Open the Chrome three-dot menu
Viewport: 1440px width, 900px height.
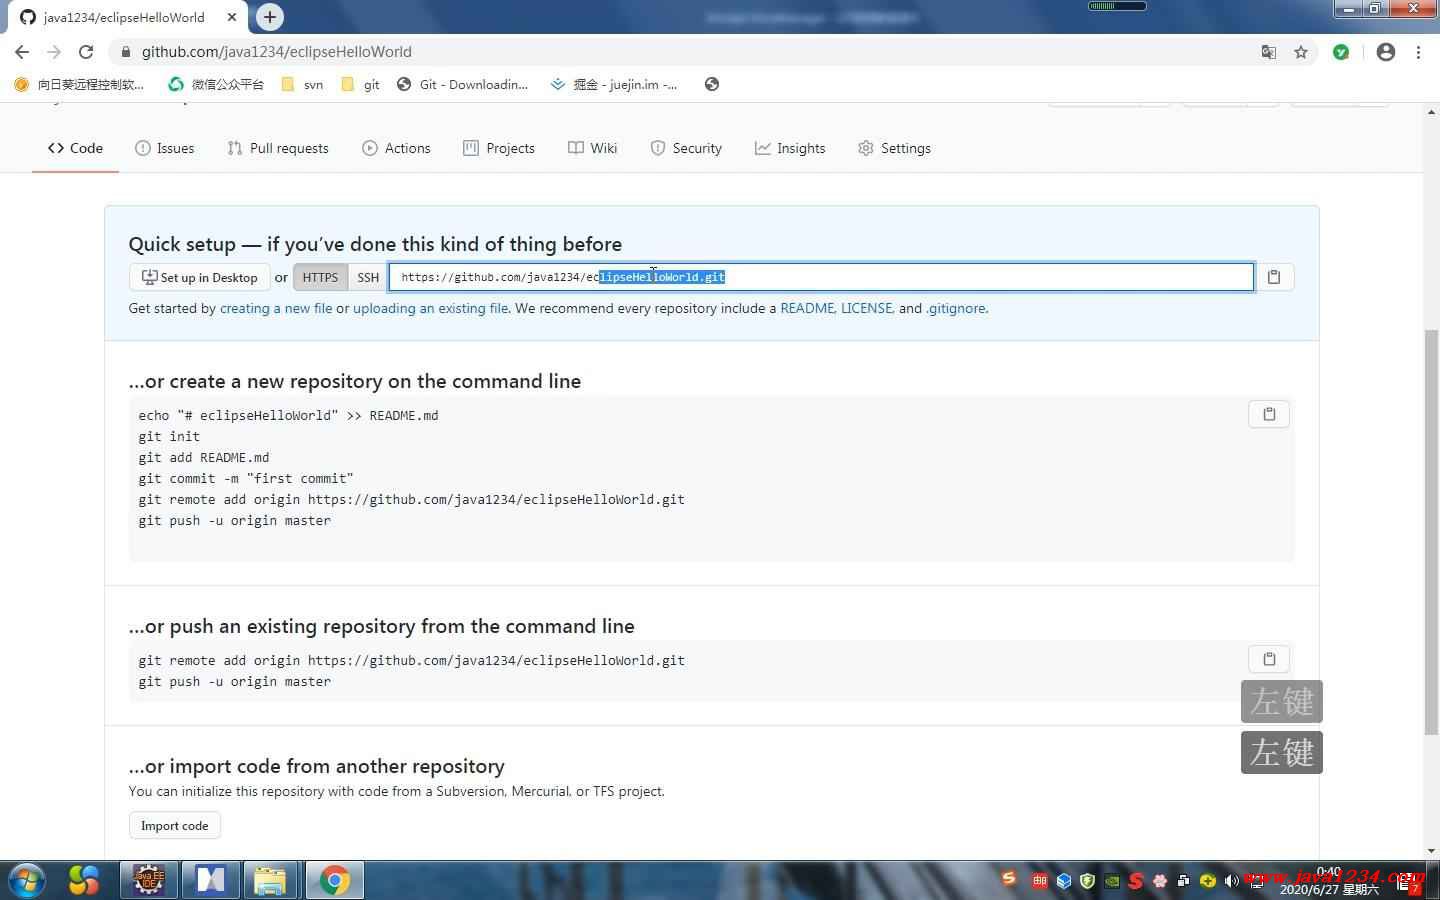click(x=1418, y=52)
